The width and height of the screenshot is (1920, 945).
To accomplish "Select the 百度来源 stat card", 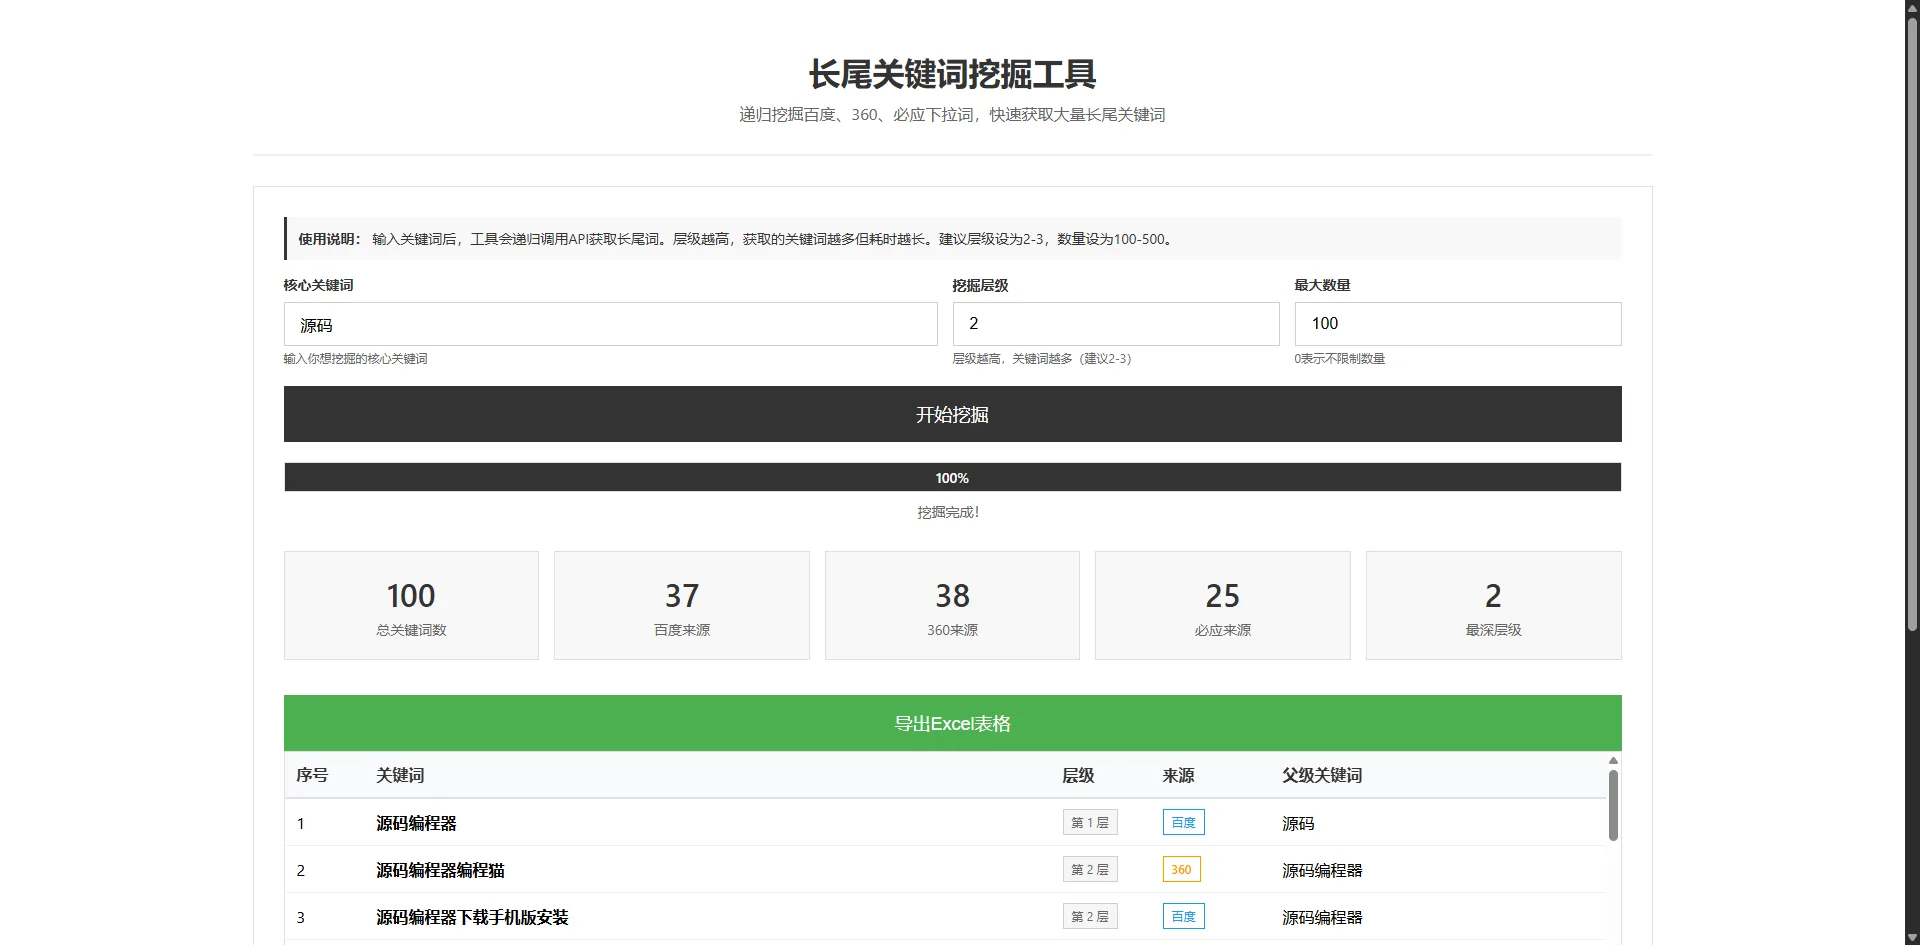I will click(x=682, y=606).
